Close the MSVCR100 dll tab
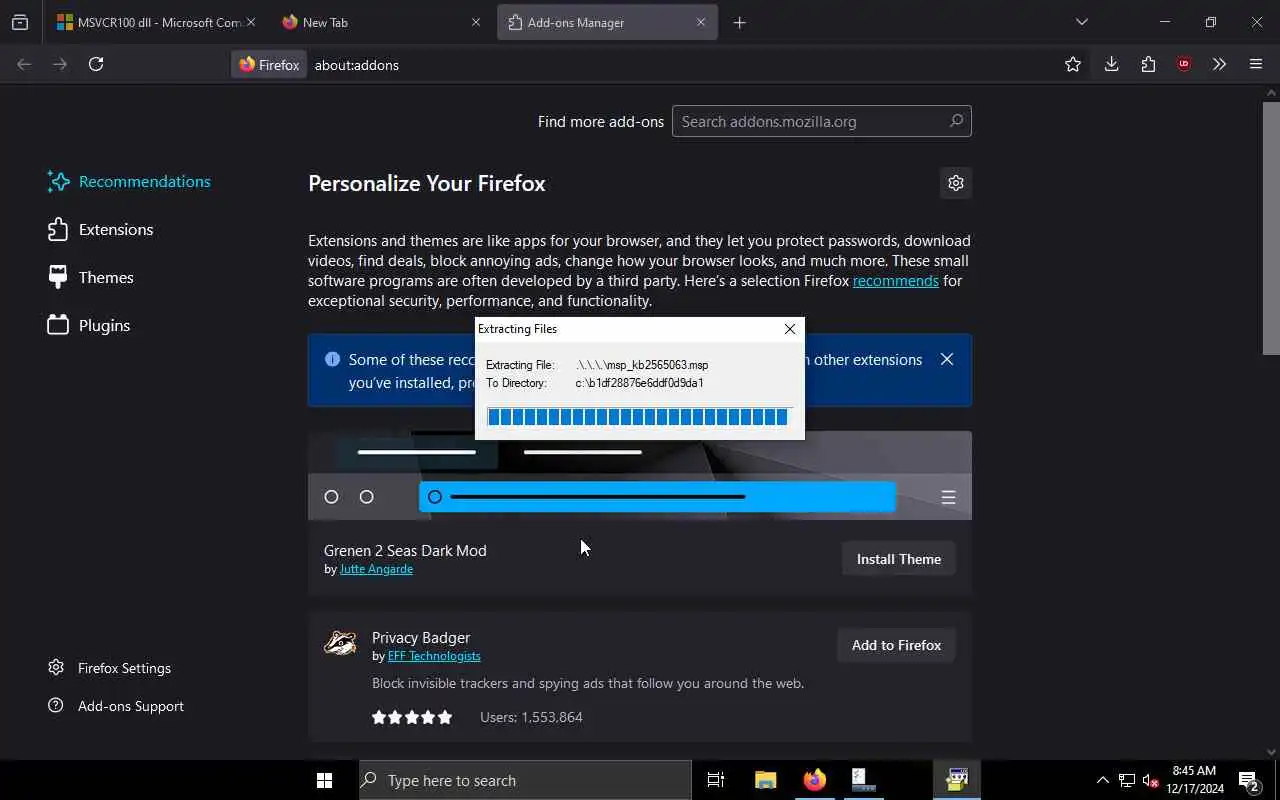This screenshot has width=1280, height=800. pos(250,22)
